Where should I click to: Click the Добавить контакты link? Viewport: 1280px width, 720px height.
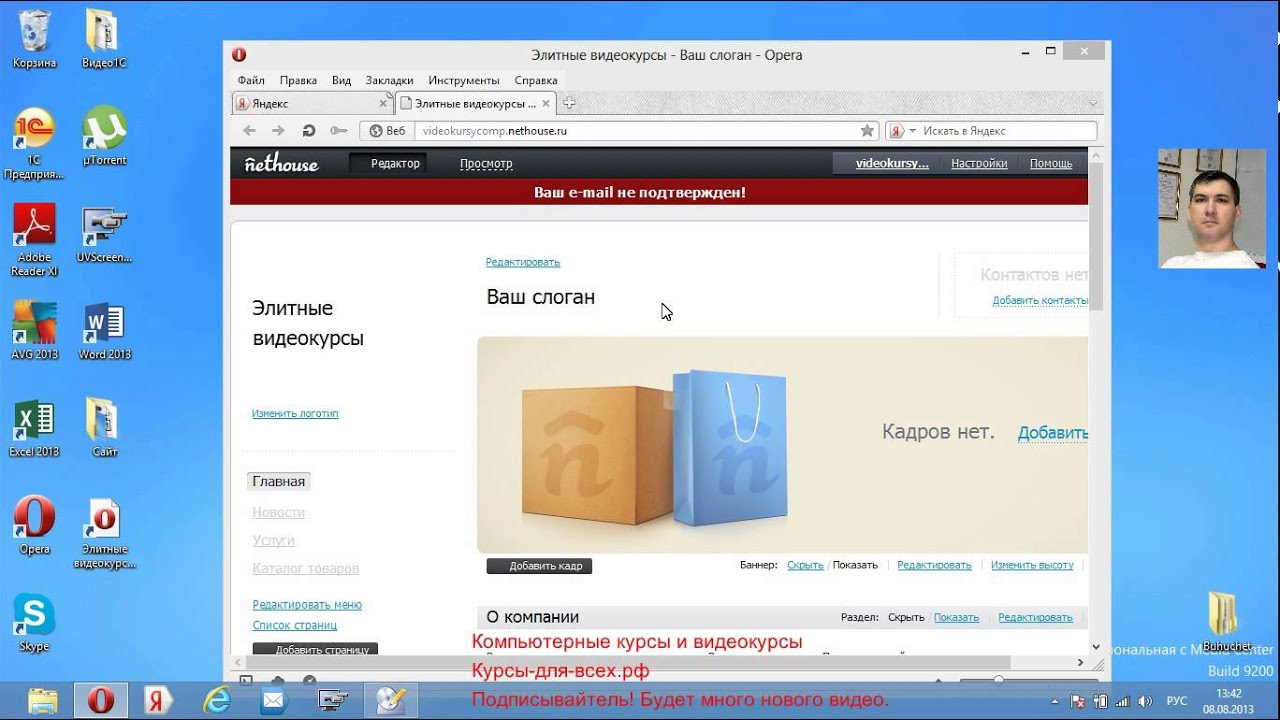(1040, 300)
